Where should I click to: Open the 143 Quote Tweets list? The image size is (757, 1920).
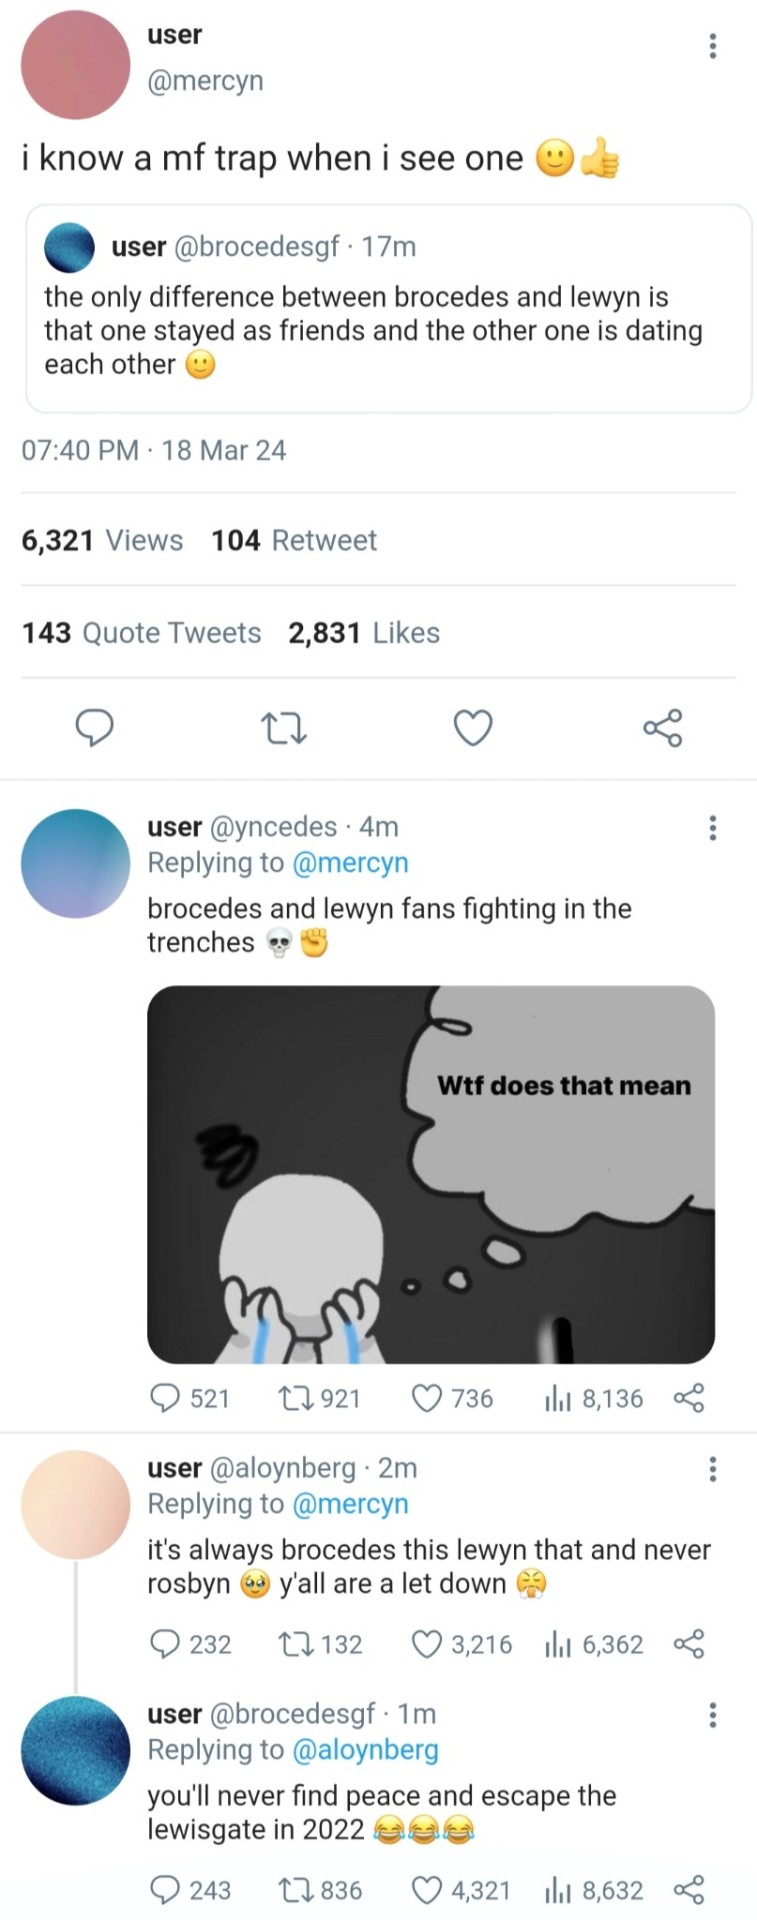(x=141, y=633)
